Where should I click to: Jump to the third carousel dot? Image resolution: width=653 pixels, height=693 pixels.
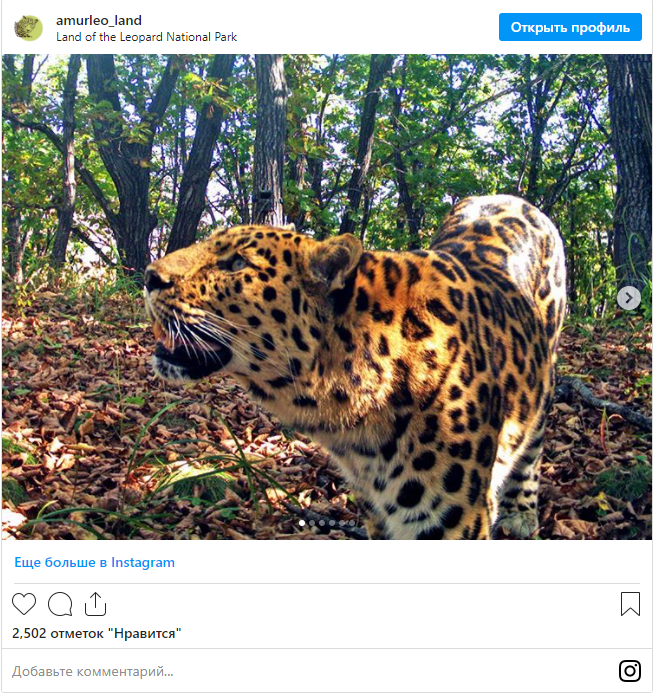(322, 523)
